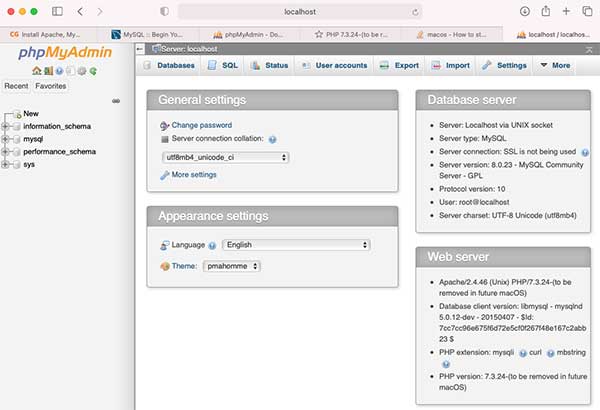This screenshot has height=410, width=600.
Task: Open SSL info help icon
Action: click(x=585, y=153)
